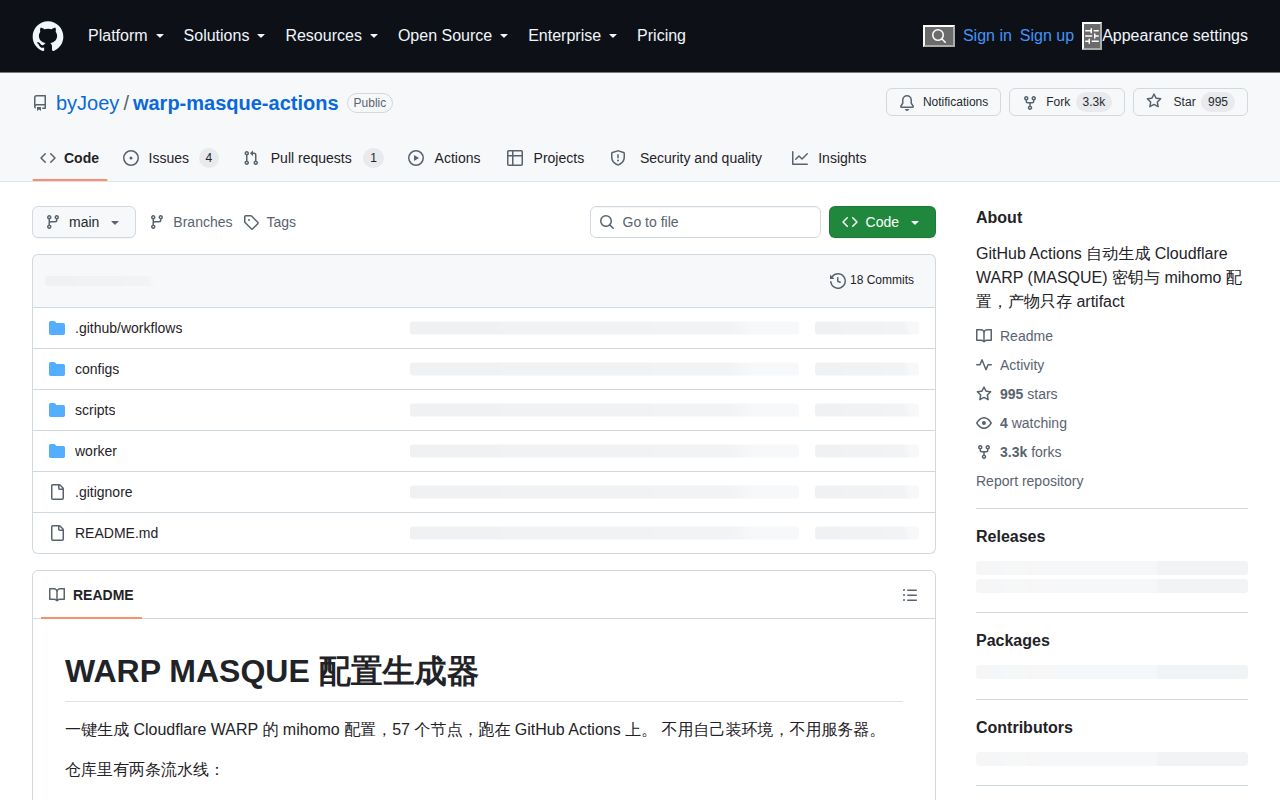Expand the Open Source menu
1280x800 pixels.
point(453,36)
